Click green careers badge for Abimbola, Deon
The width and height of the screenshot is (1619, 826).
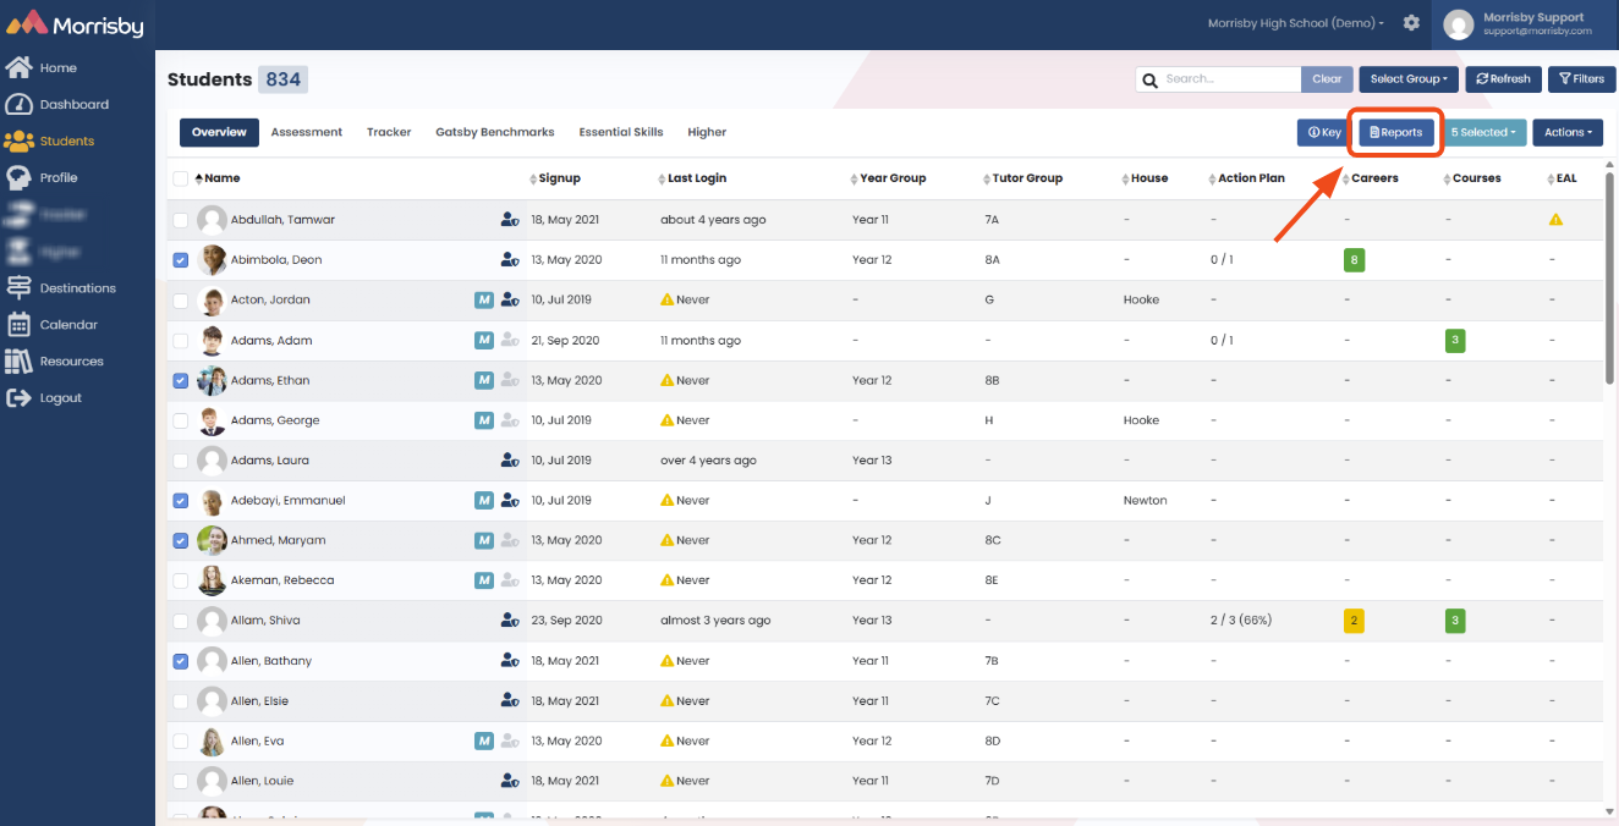coord(1354,260)
